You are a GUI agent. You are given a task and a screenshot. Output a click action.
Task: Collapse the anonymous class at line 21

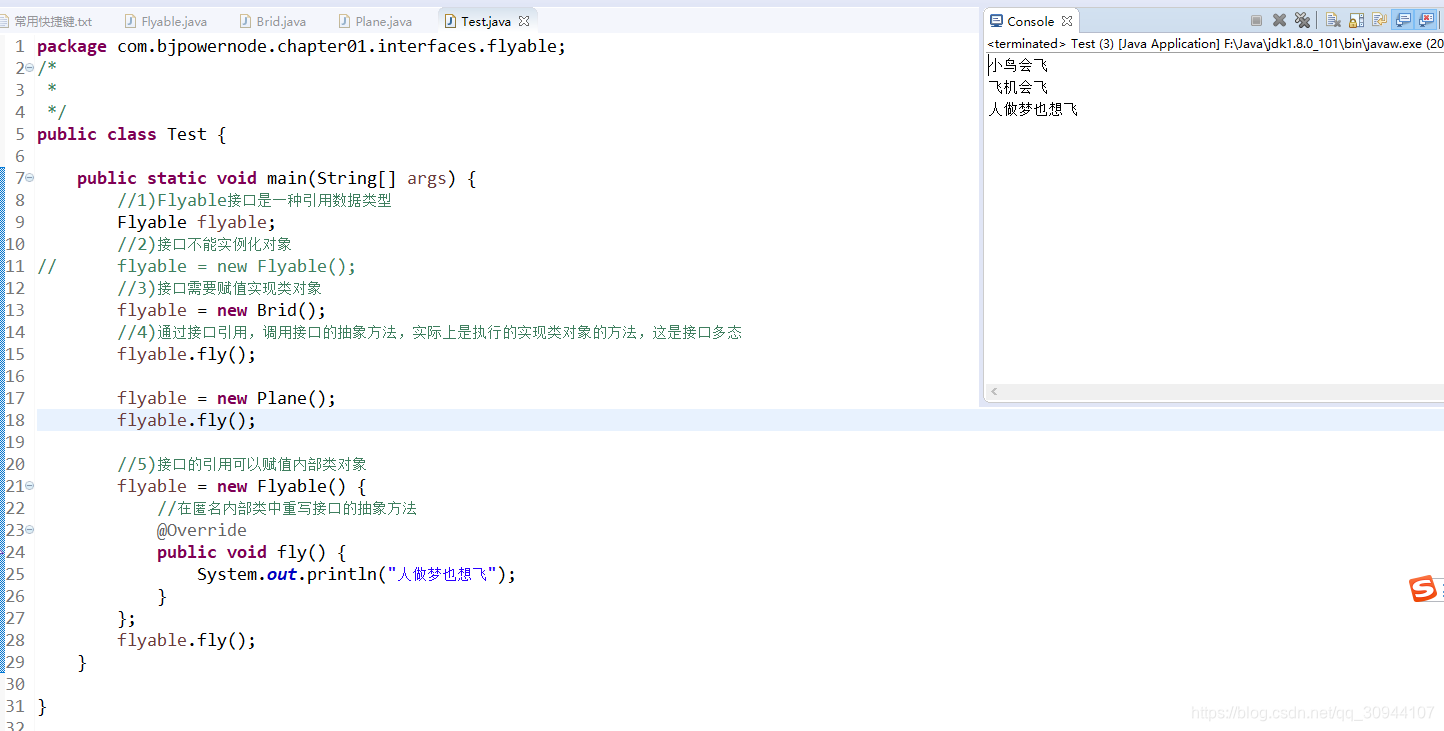click(29, 486)
